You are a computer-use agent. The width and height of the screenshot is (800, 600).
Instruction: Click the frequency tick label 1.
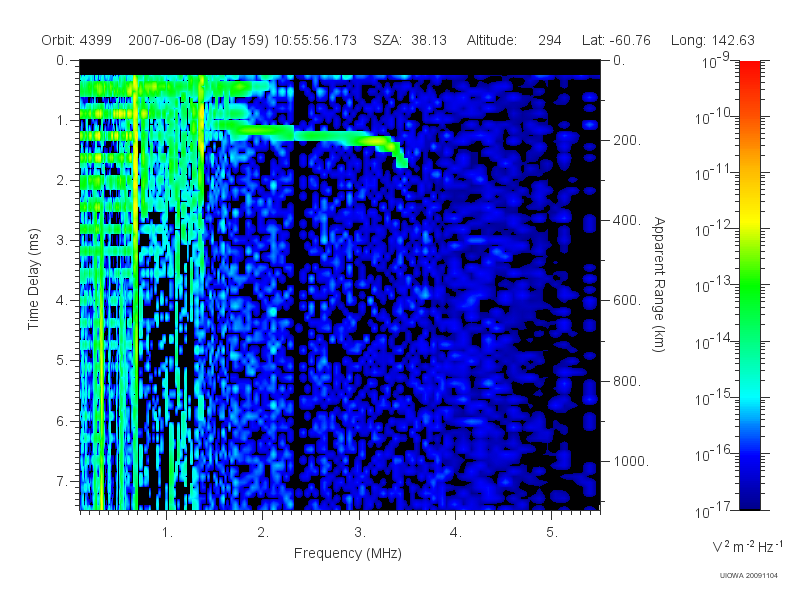(x=167, y=533)
